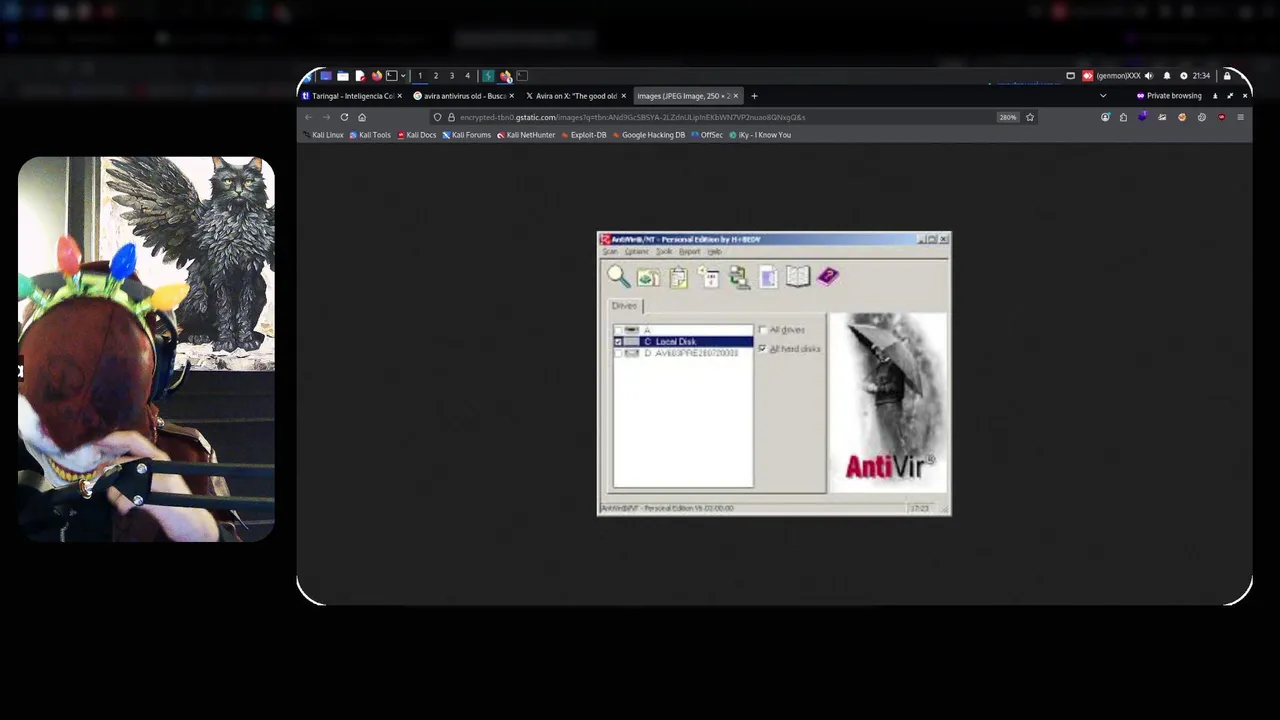Switch to workspace 2 in panel

pyautogui.click(x=436, y=76)
